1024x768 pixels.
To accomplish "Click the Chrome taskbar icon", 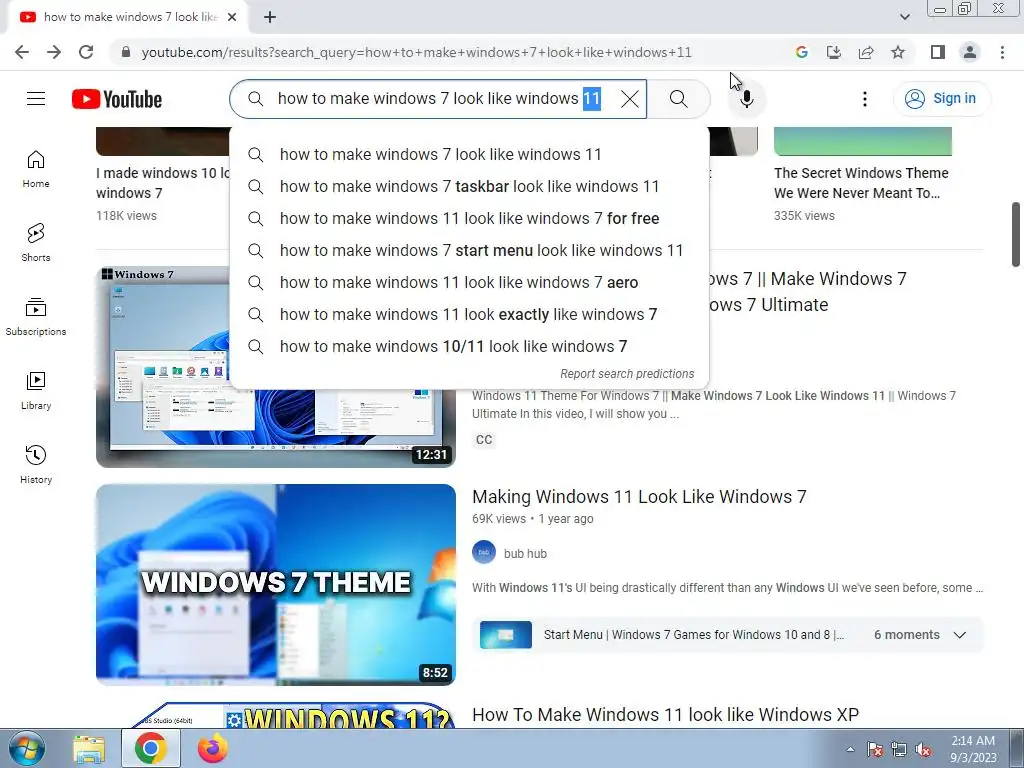I will coord(151,748).
